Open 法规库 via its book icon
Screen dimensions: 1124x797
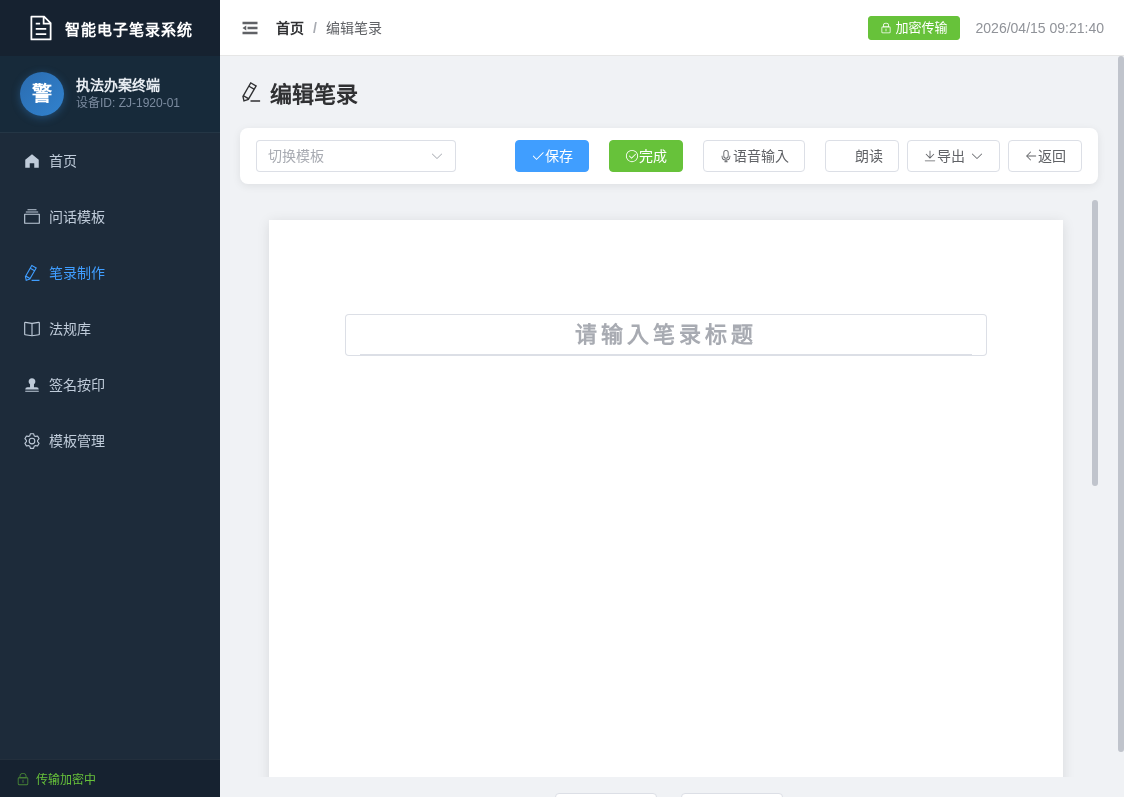point(31,329)
